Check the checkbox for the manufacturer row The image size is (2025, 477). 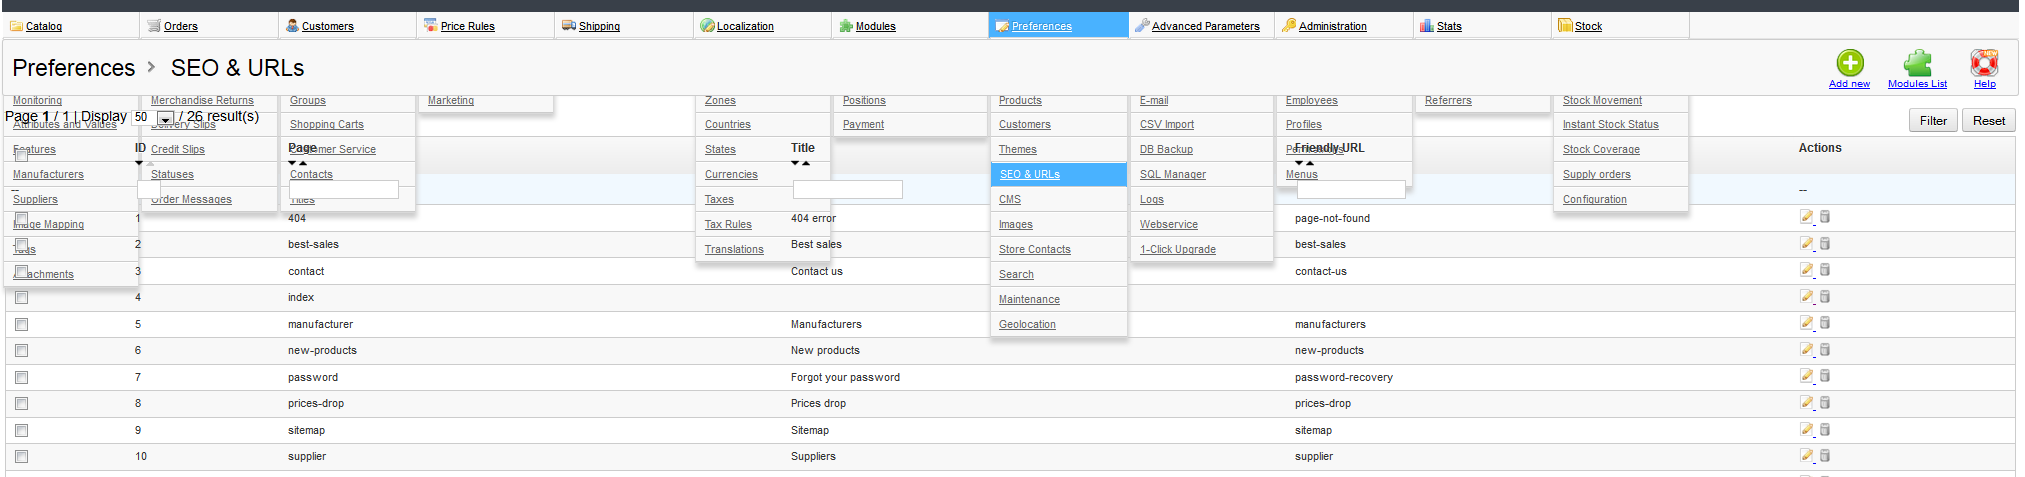click(x=22, y=324)
